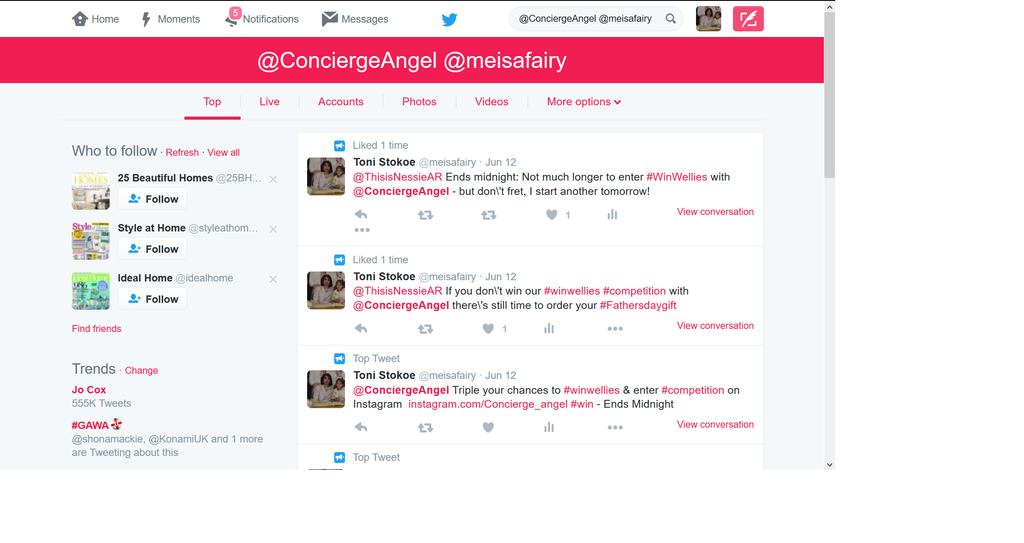The image size is (1024, 543).
Task: Select the Top results tab
Action: 212,102
